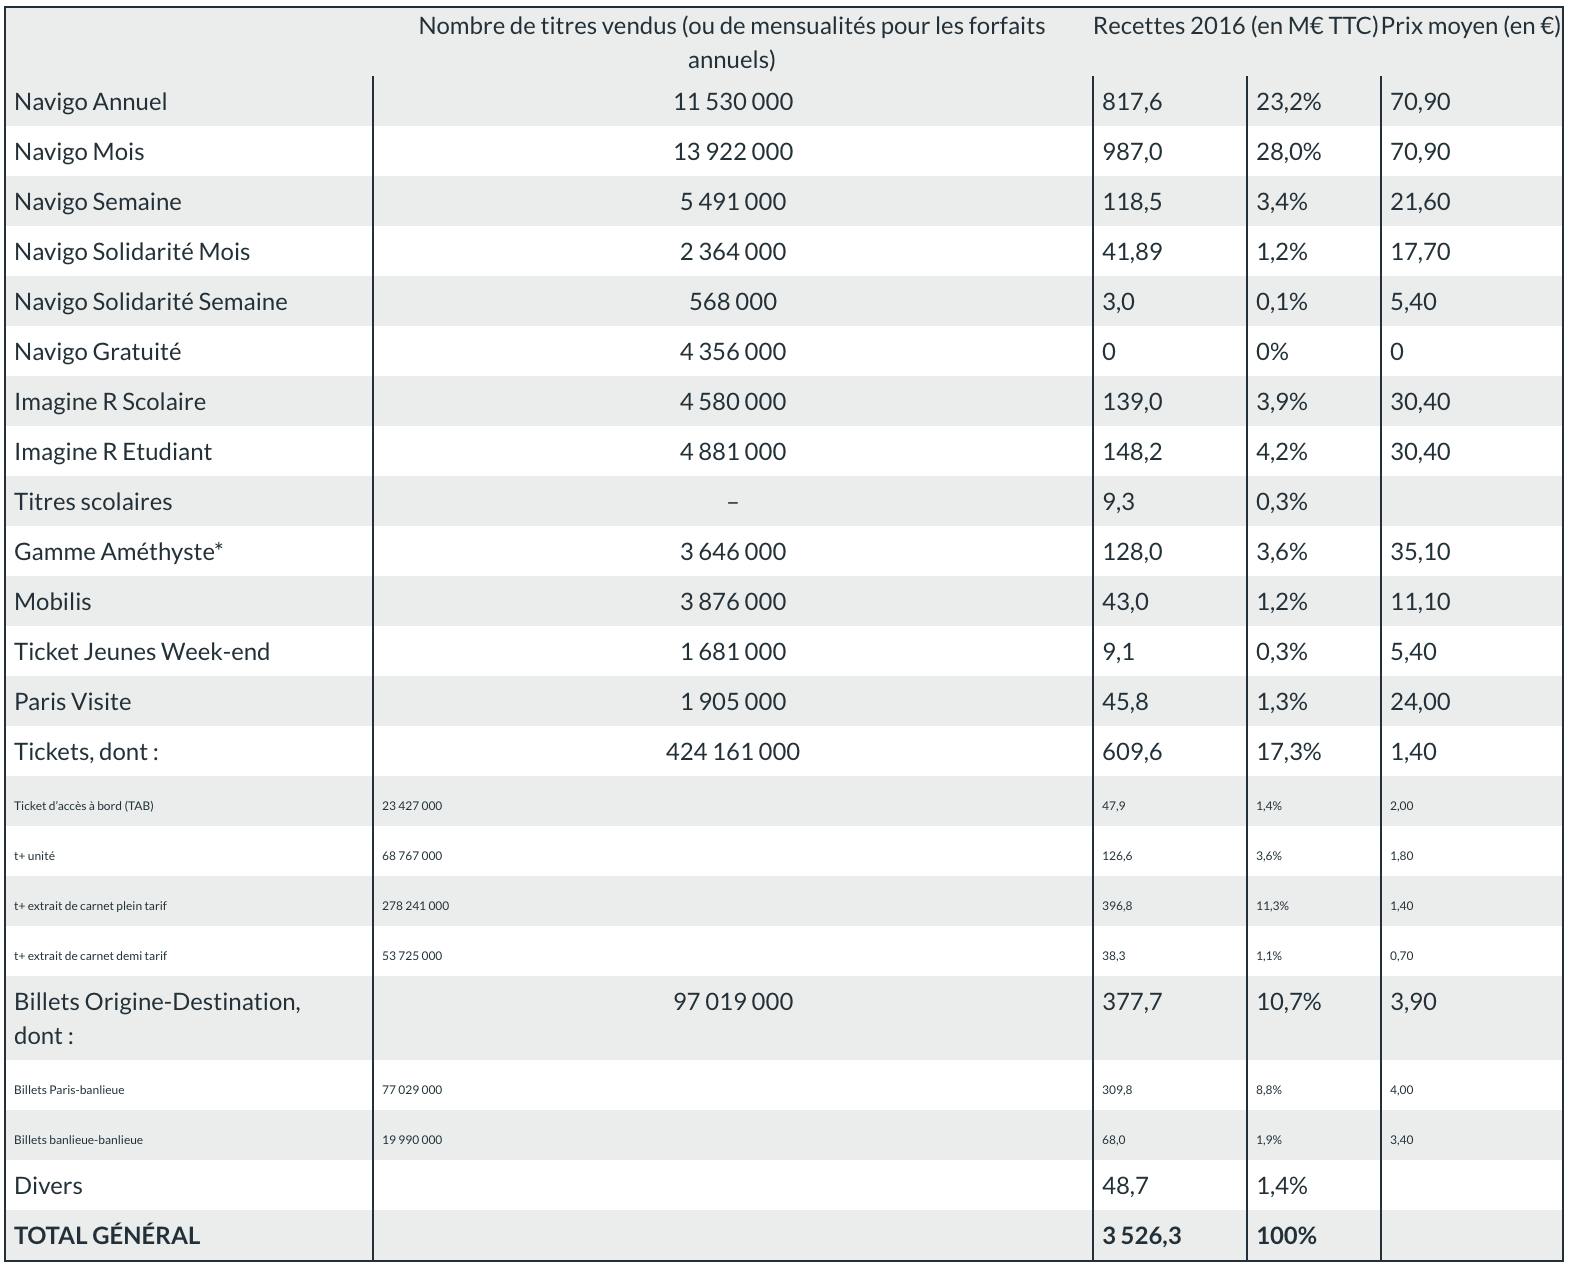Click the Billets Origine-Destination row label
The width and height of the screenshot is (1572, 1268).
(x=157, y=1018)
